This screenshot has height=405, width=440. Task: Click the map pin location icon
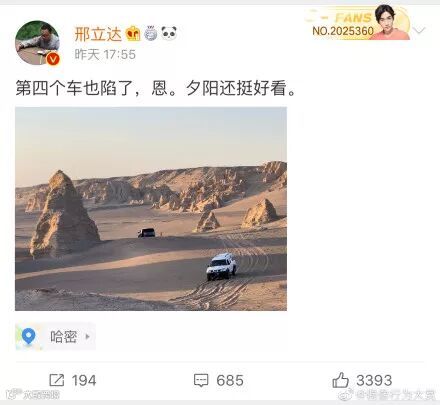click(x=29, y=336)
